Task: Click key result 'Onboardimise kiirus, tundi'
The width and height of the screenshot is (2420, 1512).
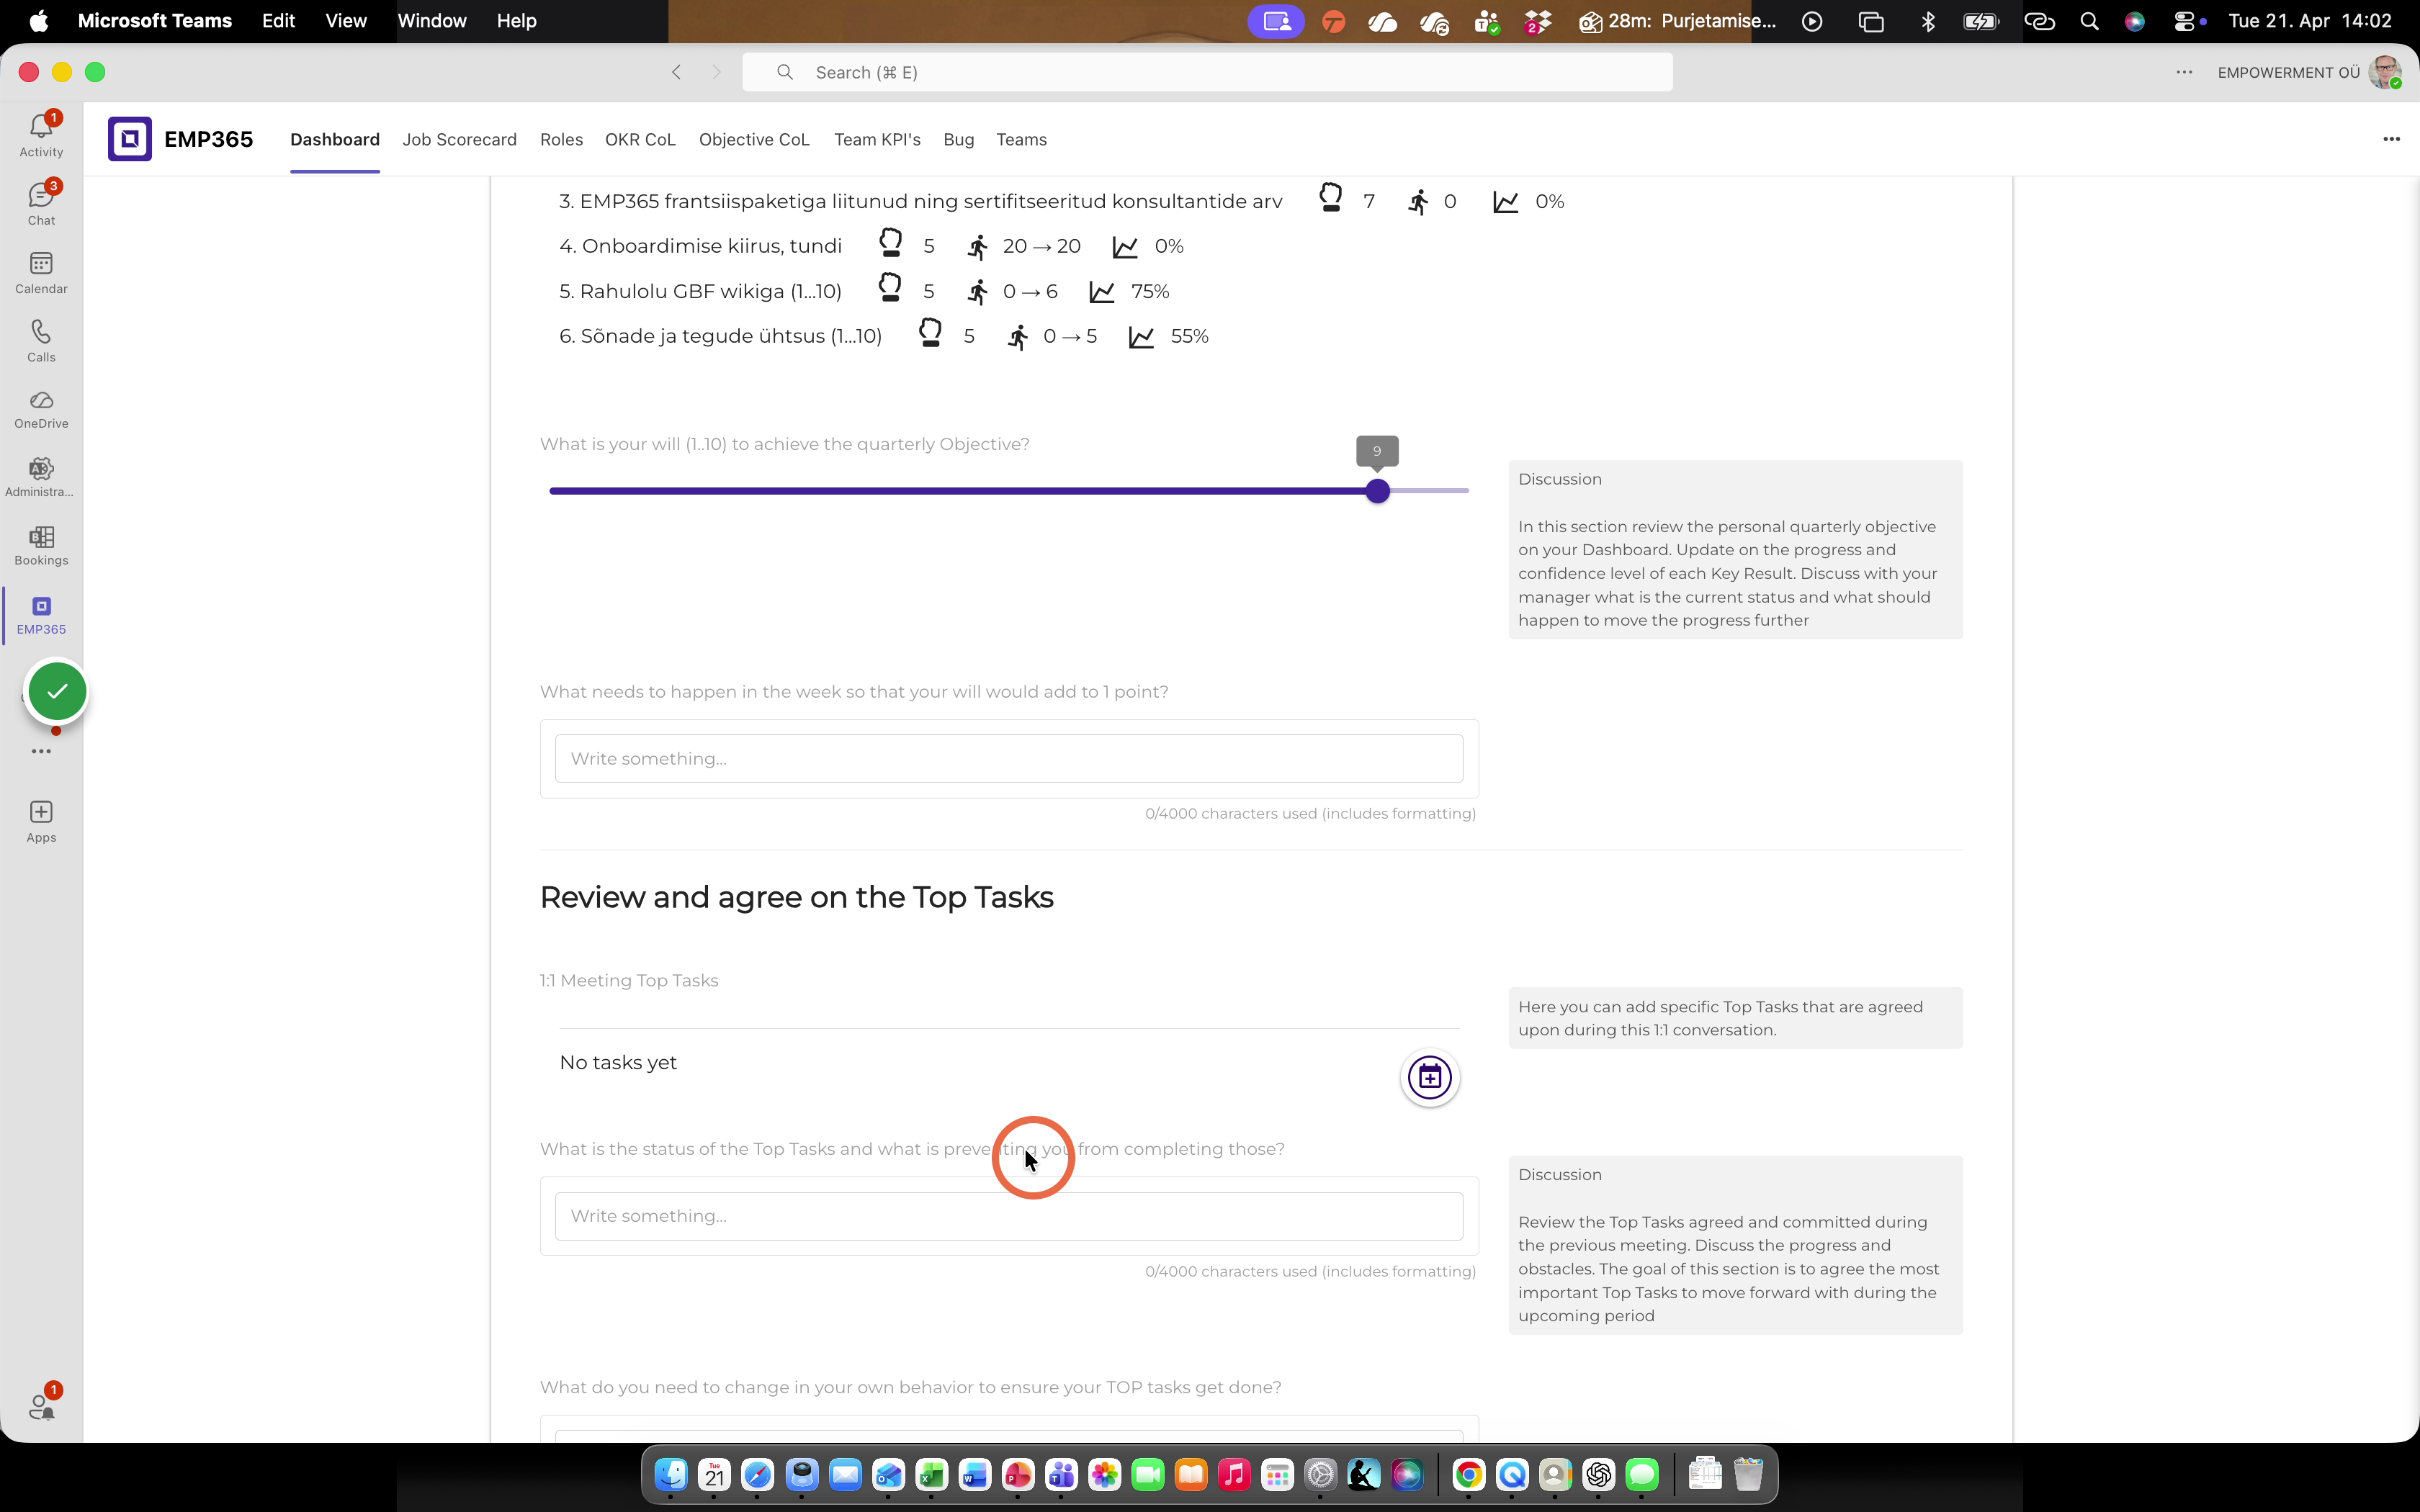Action: coord(711,246)
